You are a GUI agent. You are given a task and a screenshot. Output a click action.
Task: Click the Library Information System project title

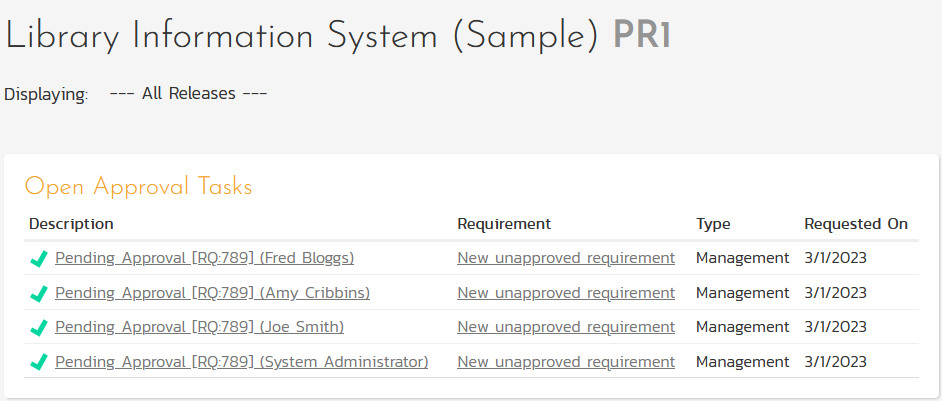coord(302,37)
